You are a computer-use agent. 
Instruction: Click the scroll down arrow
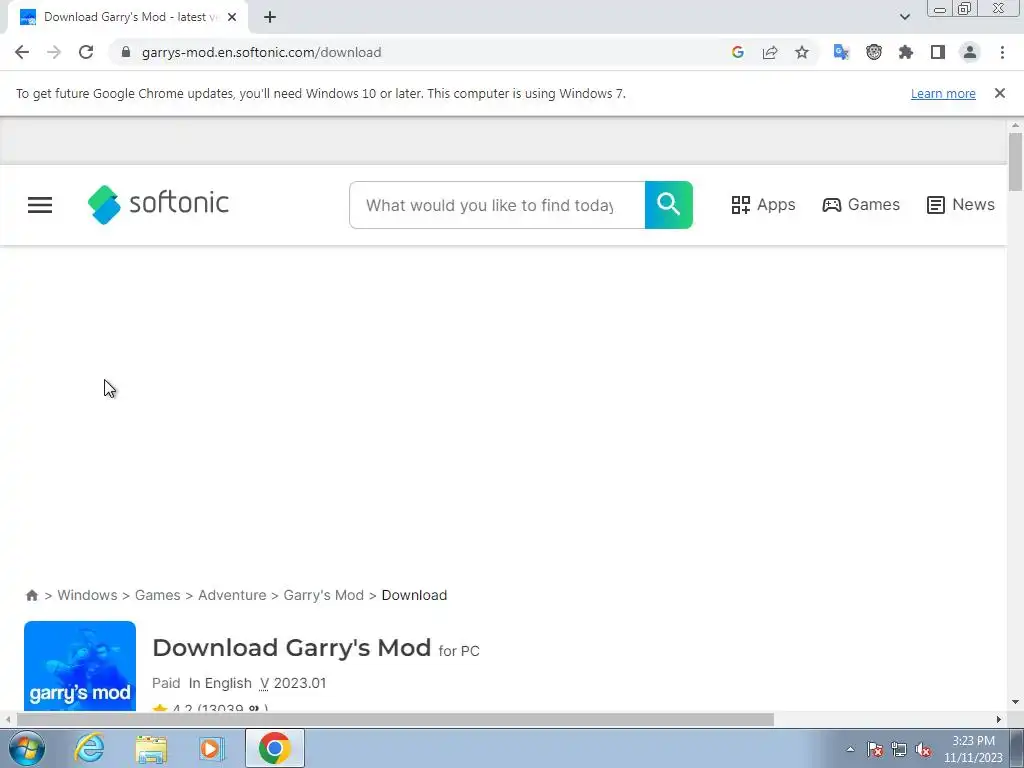pos(1015,702)
